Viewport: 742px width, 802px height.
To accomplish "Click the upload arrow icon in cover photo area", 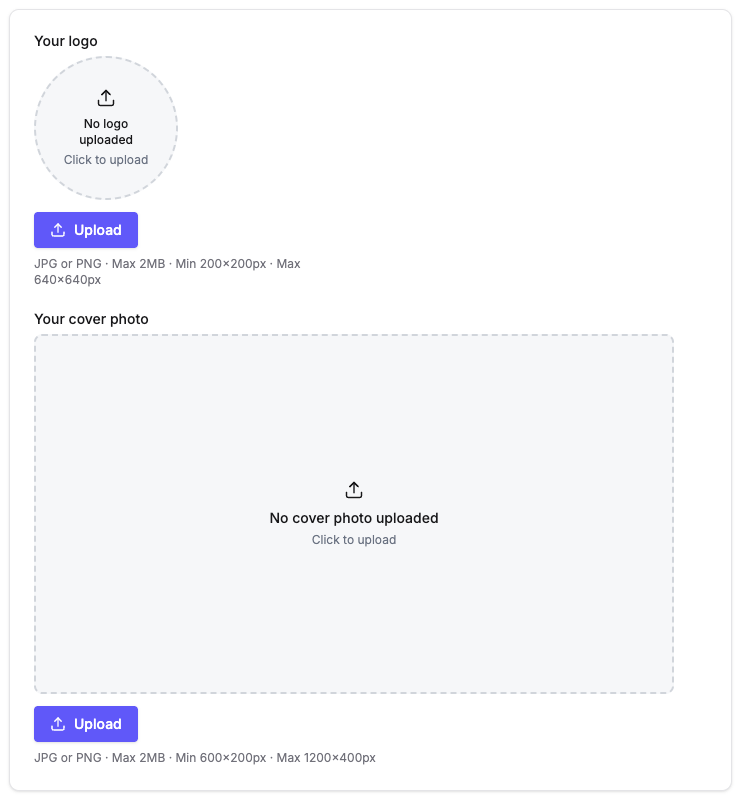I will [x=354, y=489].
